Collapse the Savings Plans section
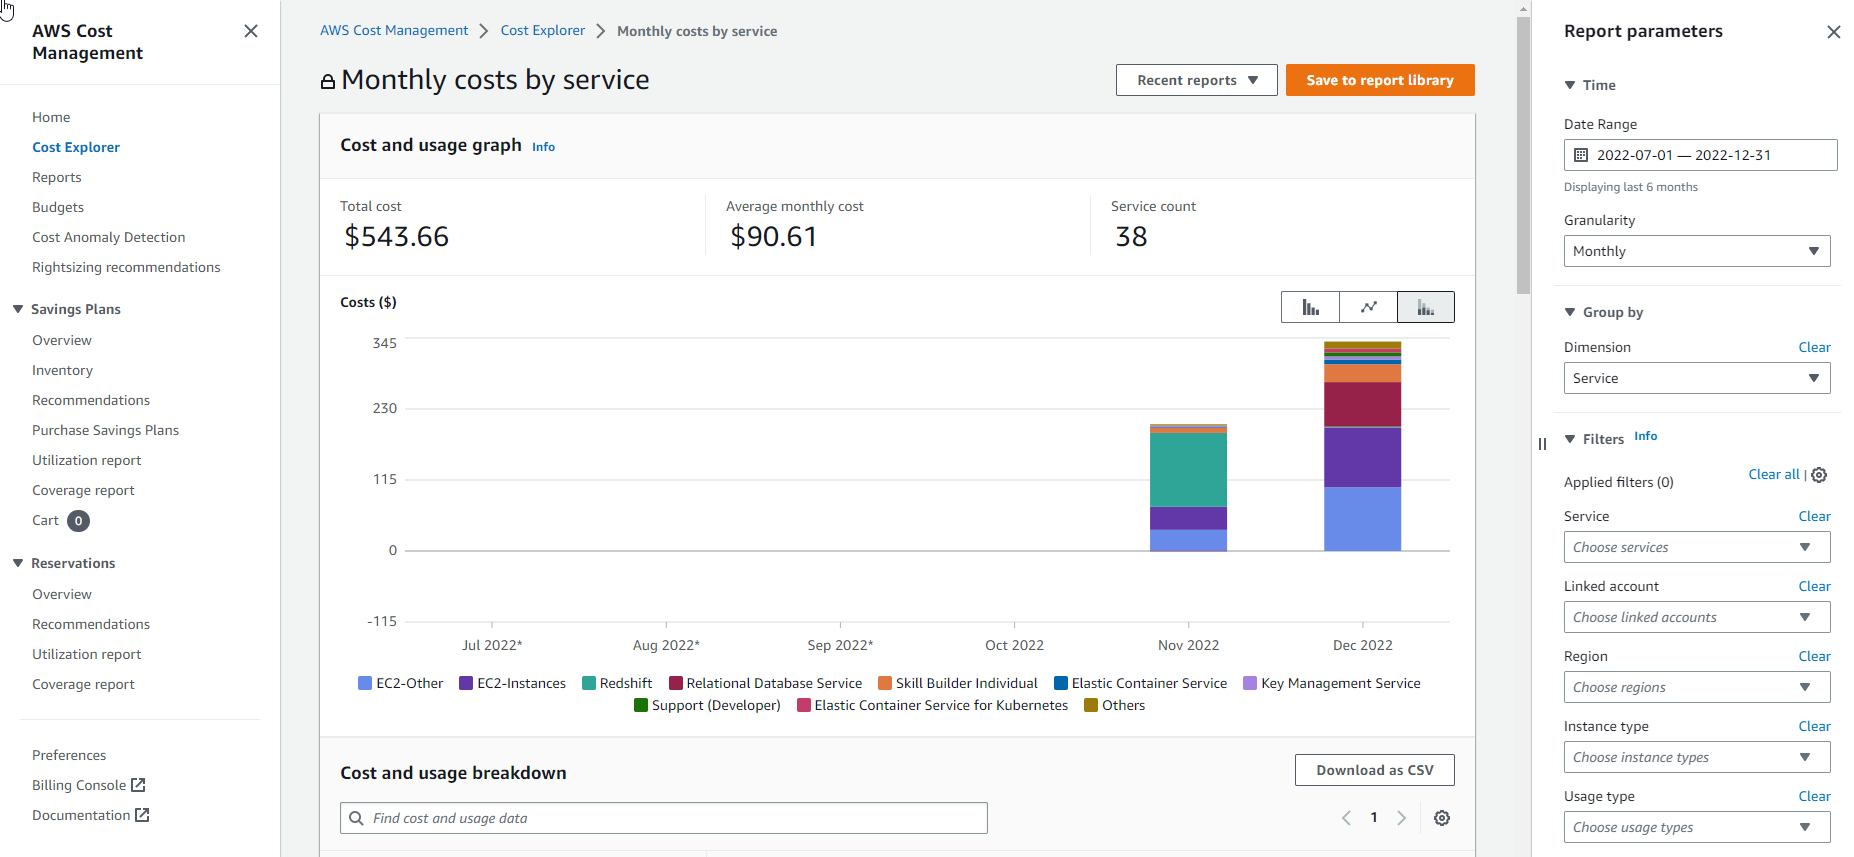Screen dimensions: 1854x857 click(18, 309)
